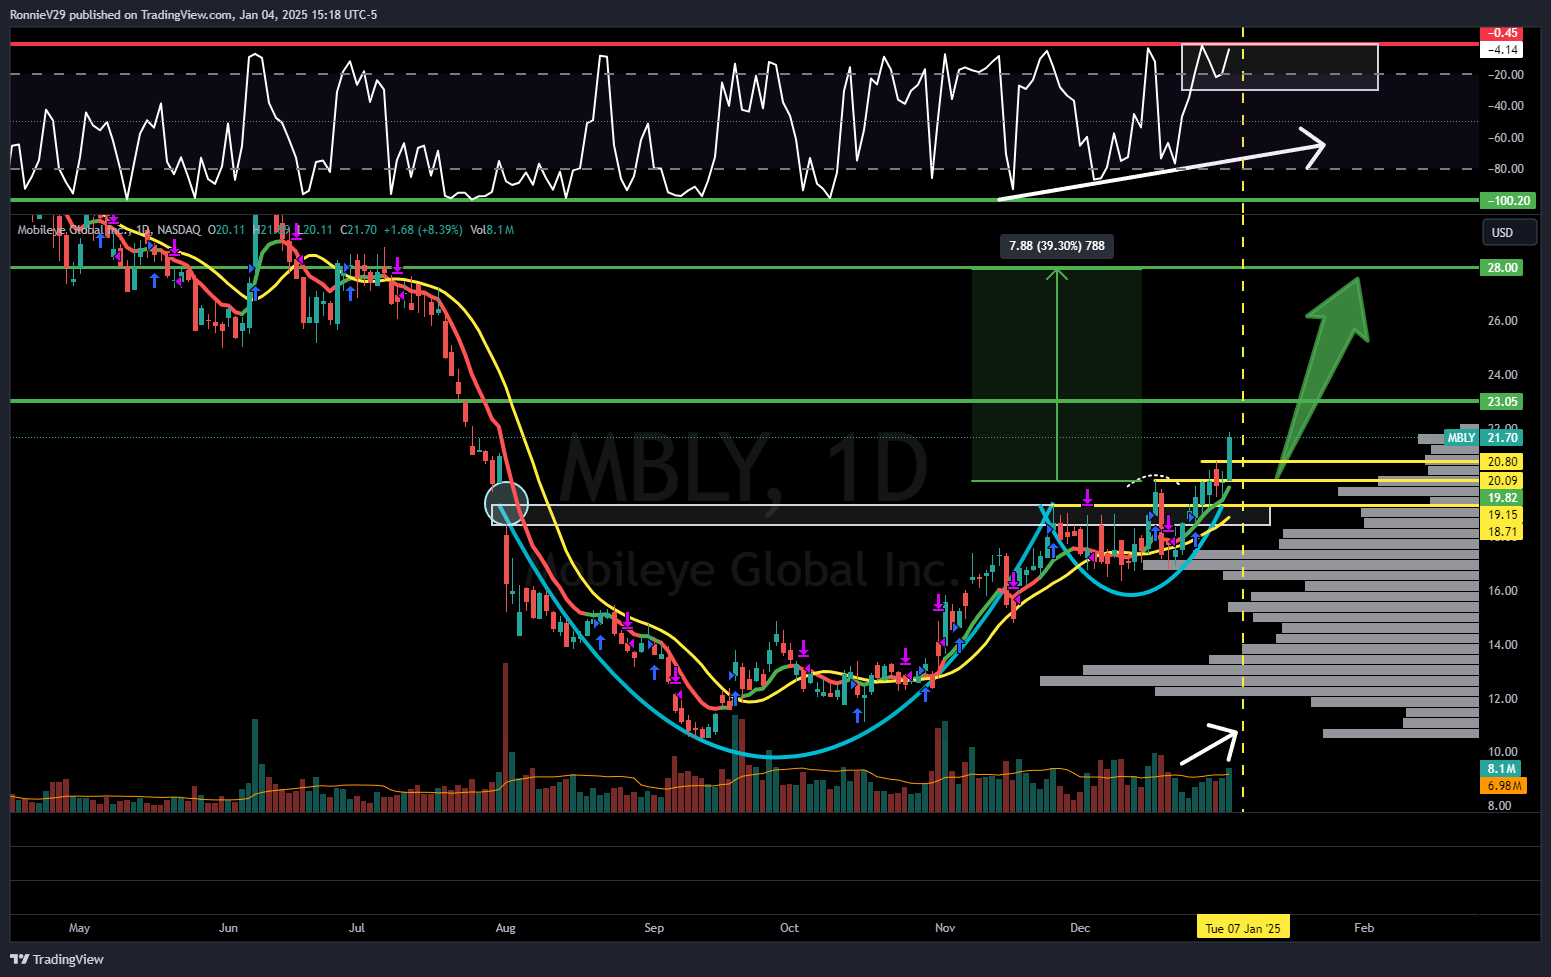Click the -100.20 green indicator label
The image size is (1551, 977).
(x=1508, y=200)
